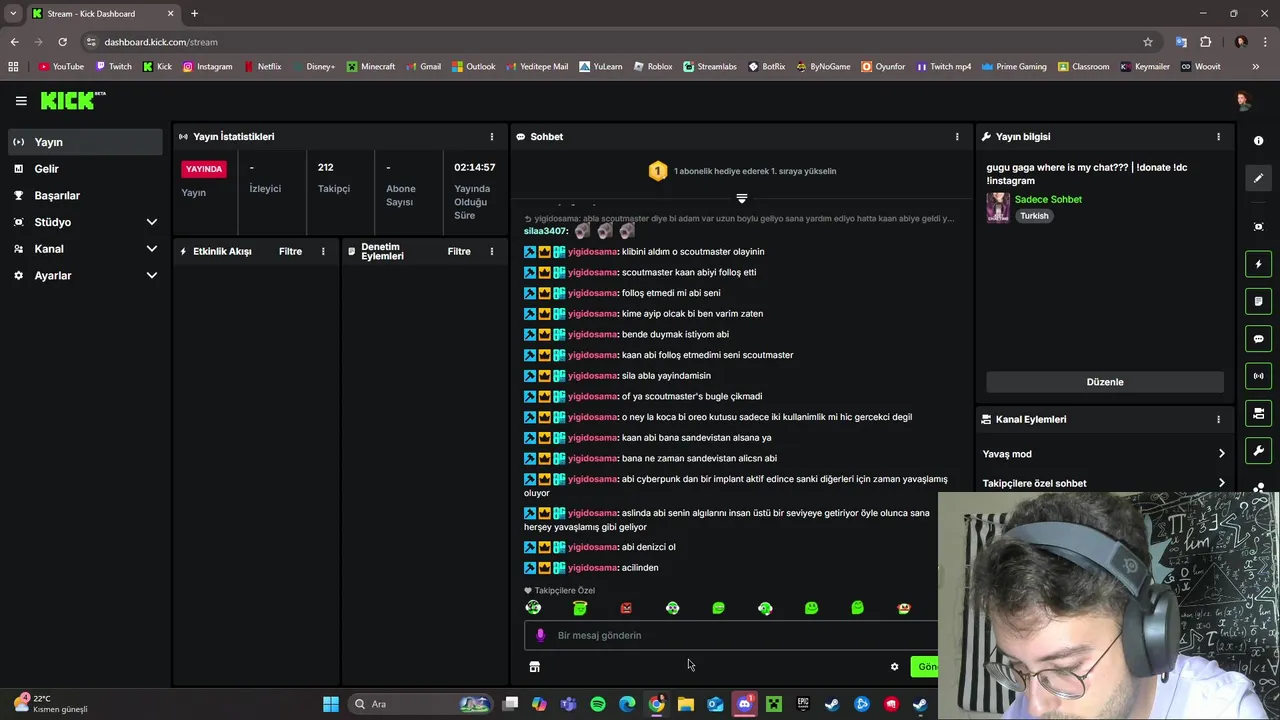Open the Twitch bookmark
Image resolution: width=1280 pixels, height=720 pixels.
pos(113,67)
